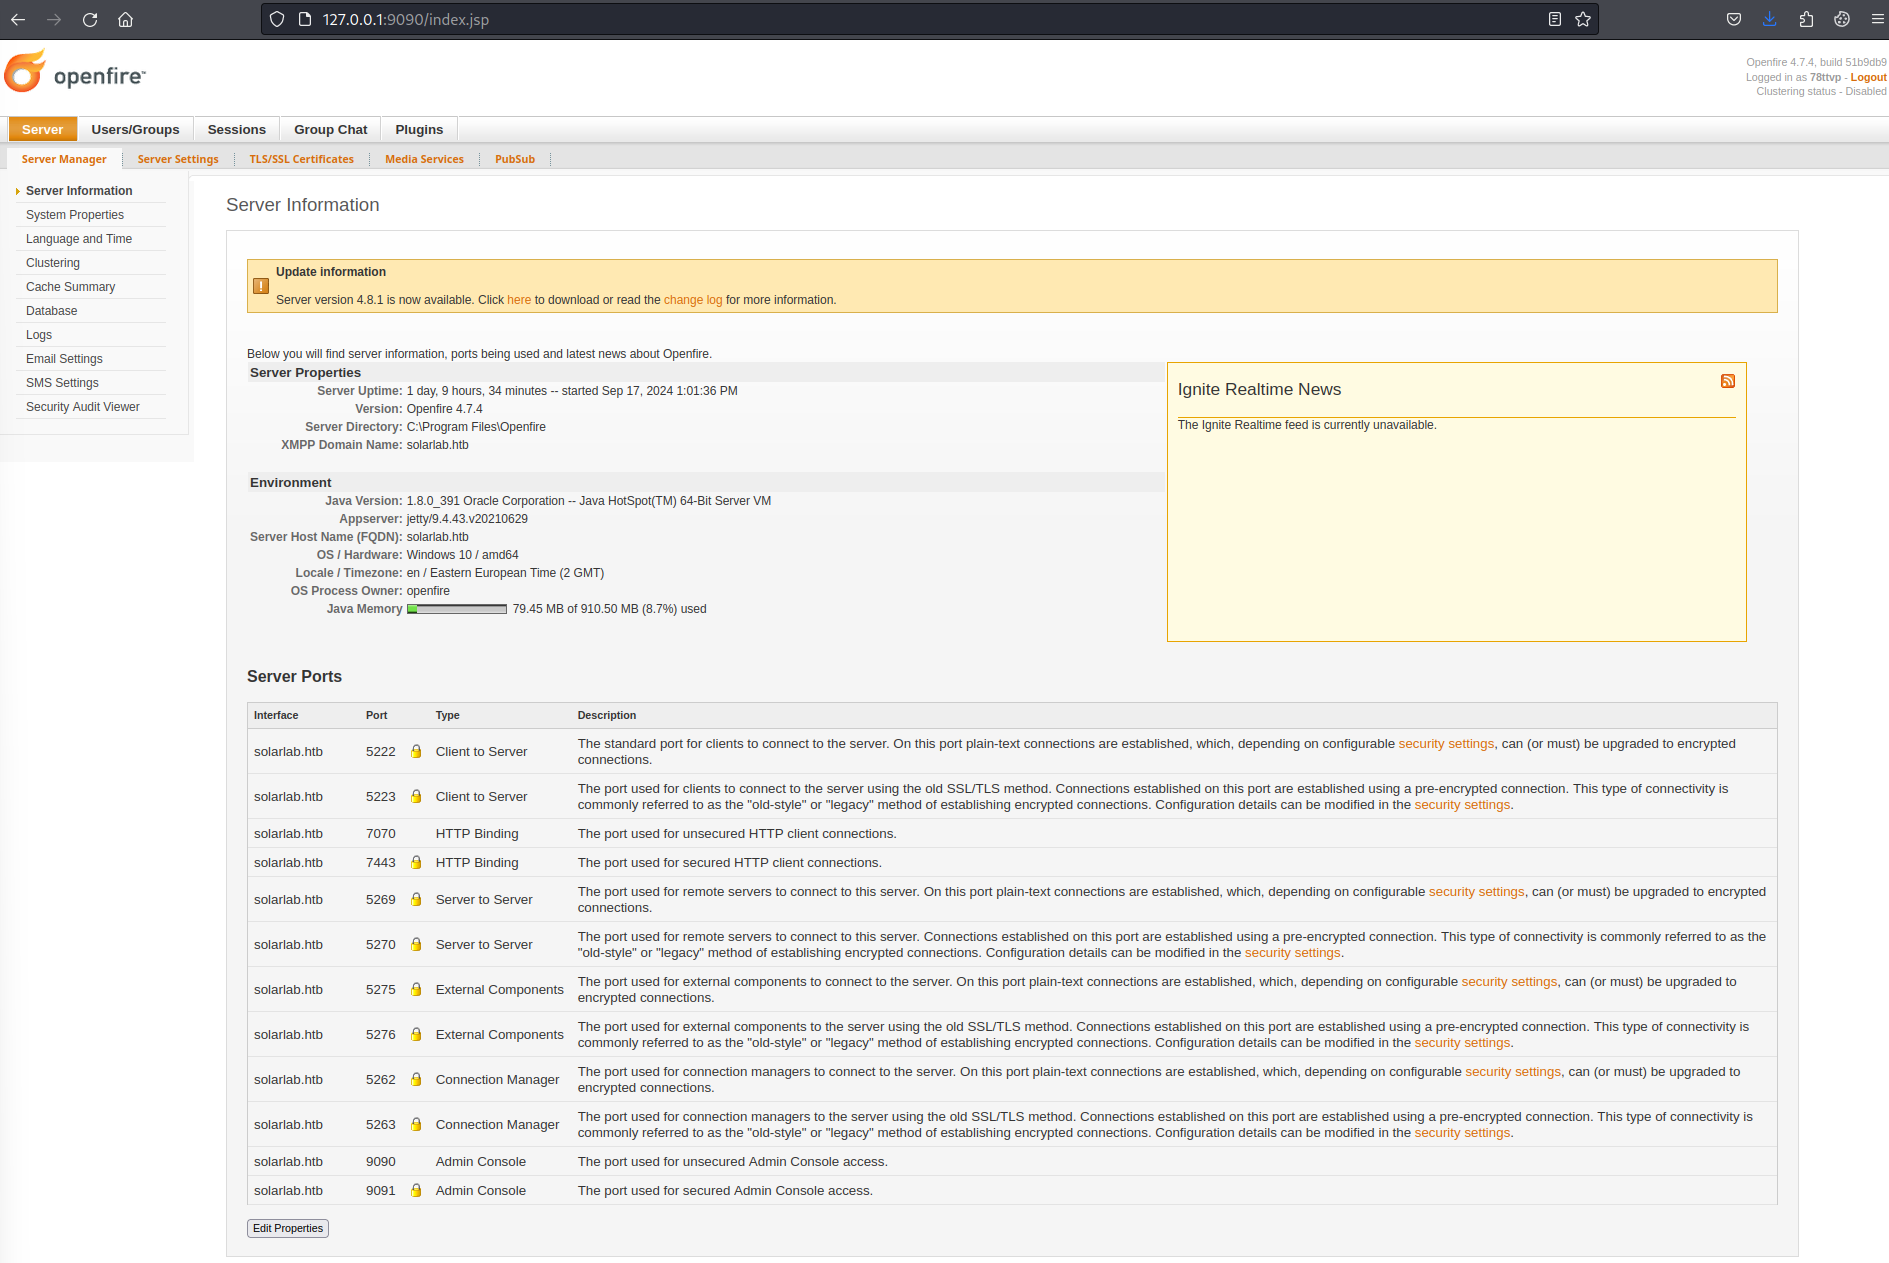Click the browser back arrow
Viewport: 1889px width, 1263px height.
click(18, 19)
